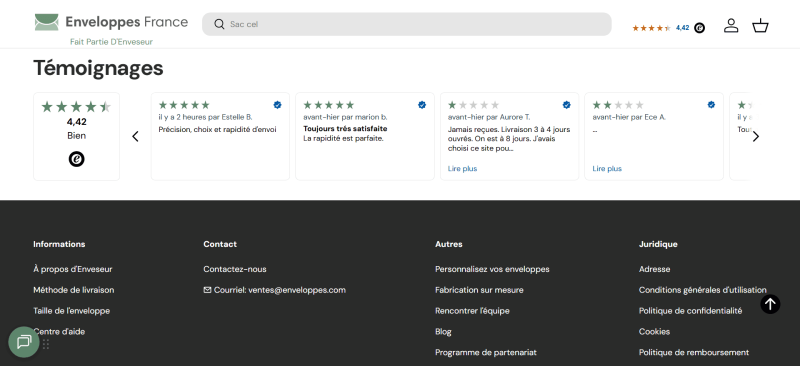Open the Cookies link
This screenshot has height=366, width=800.
click(654, 332)
